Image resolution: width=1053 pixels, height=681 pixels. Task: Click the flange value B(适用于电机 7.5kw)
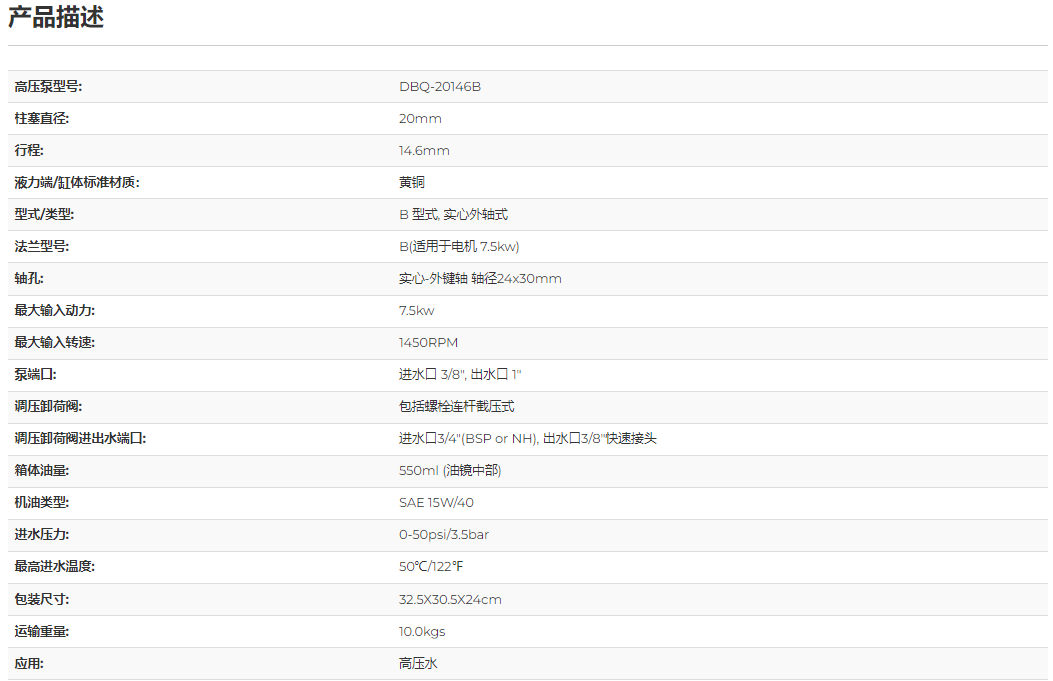click(x=459, y=247)
